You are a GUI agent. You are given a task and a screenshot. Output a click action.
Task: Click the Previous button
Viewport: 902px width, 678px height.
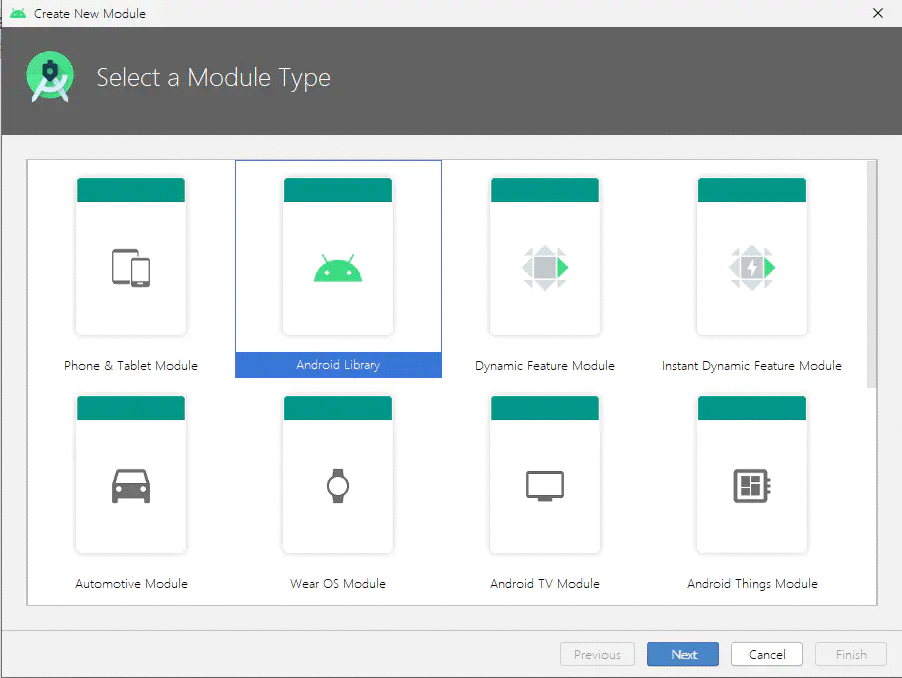click(597, 655)
